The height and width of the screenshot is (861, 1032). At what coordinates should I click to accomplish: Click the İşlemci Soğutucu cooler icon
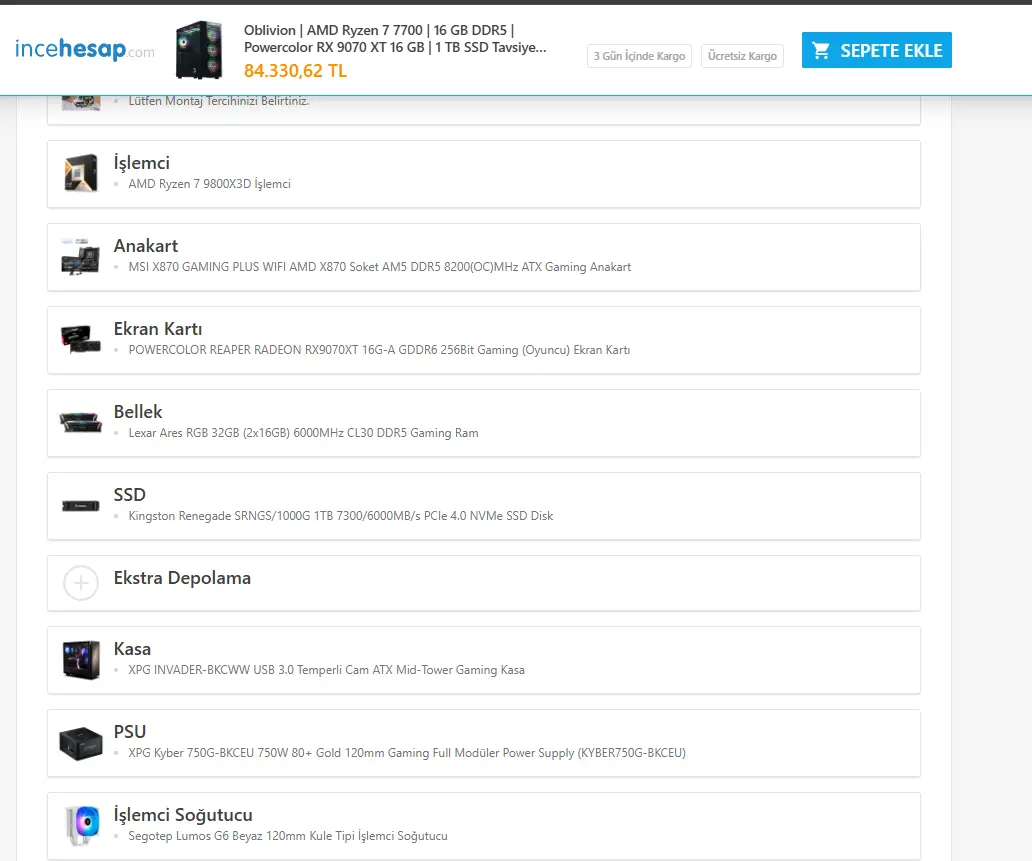82,825
